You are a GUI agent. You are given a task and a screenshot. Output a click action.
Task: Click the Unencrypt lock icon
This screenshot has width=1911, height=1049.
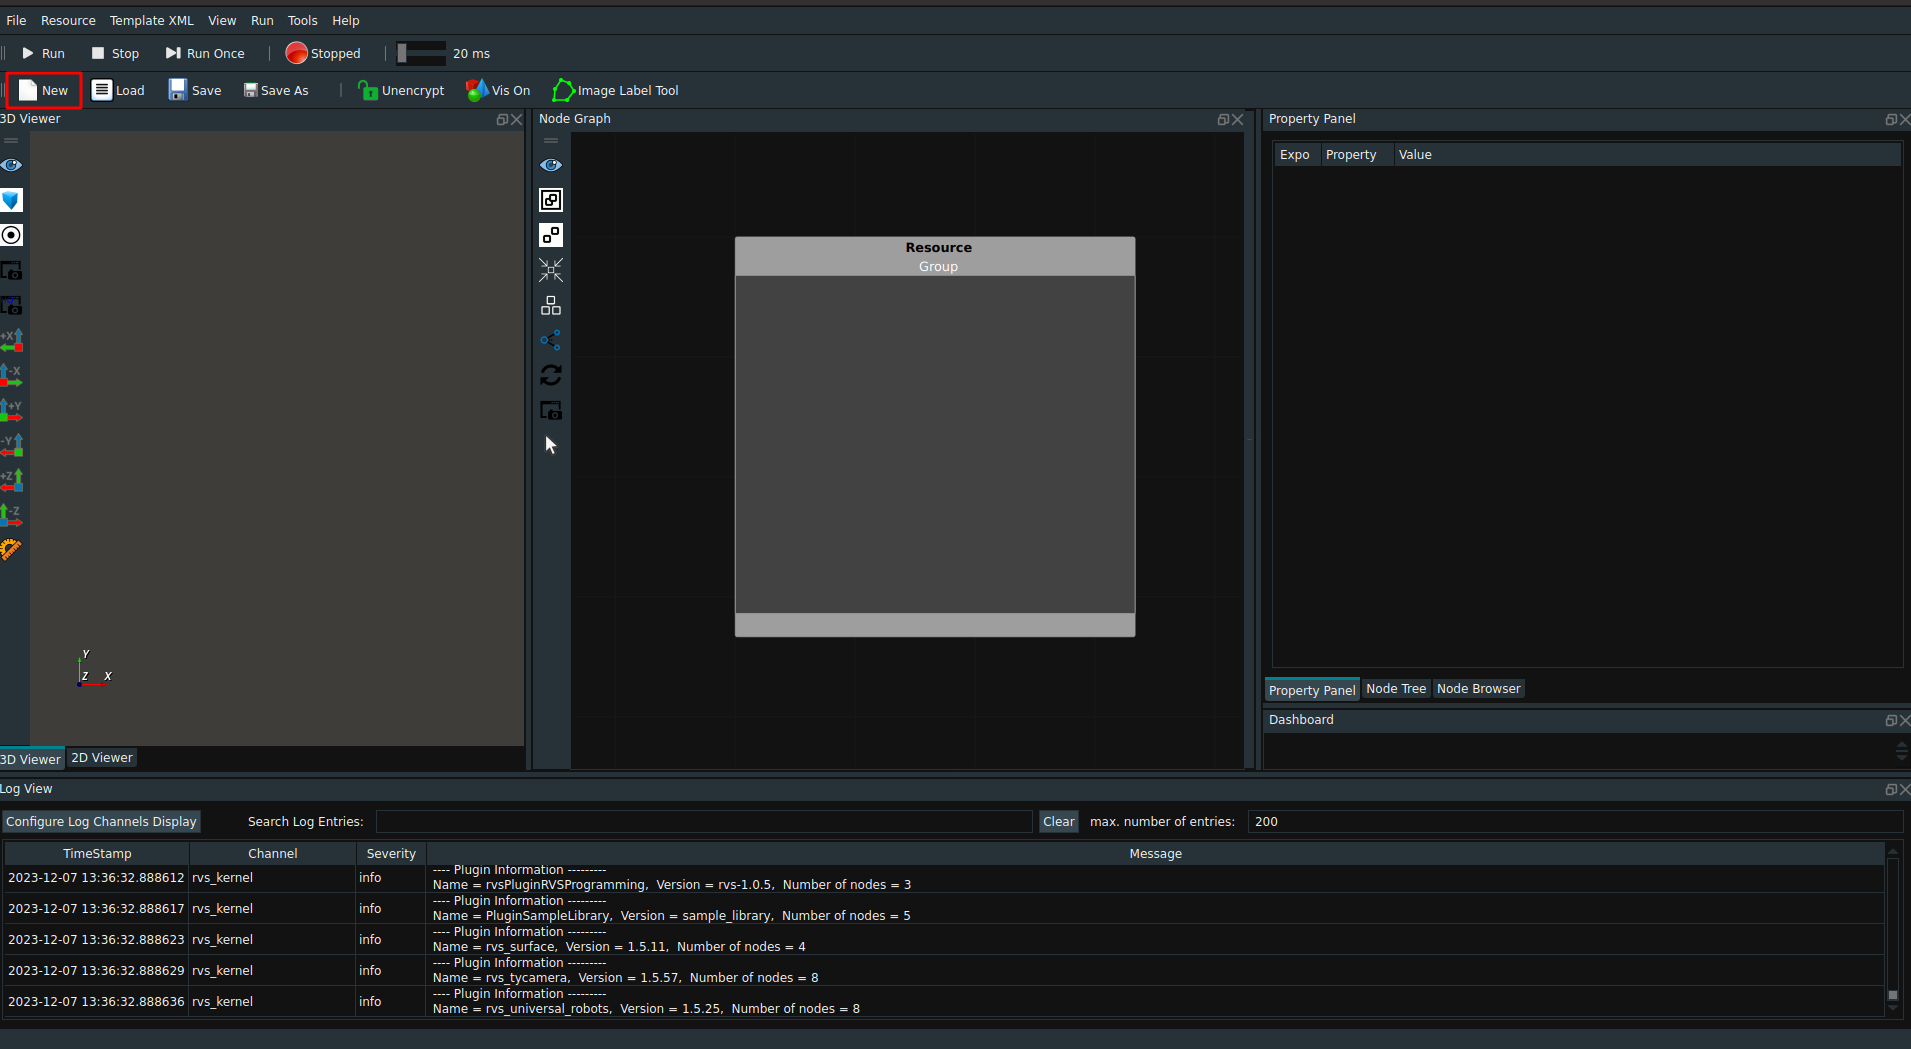tap(367, 90)
